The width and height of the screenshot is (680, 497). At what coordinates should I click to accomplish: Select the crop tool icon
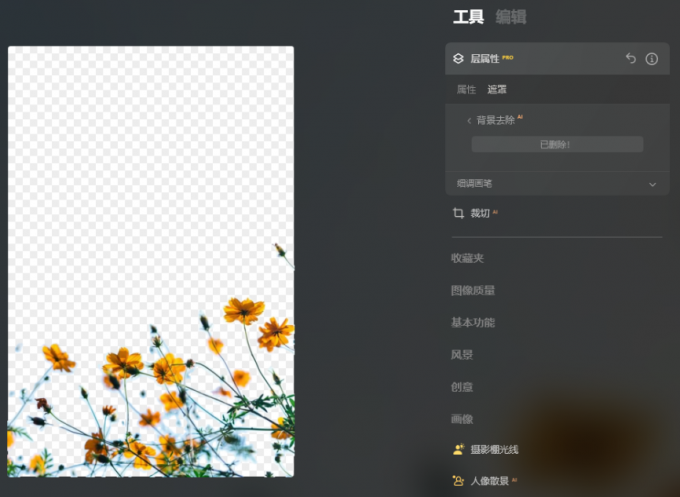[x=458, y=213]
